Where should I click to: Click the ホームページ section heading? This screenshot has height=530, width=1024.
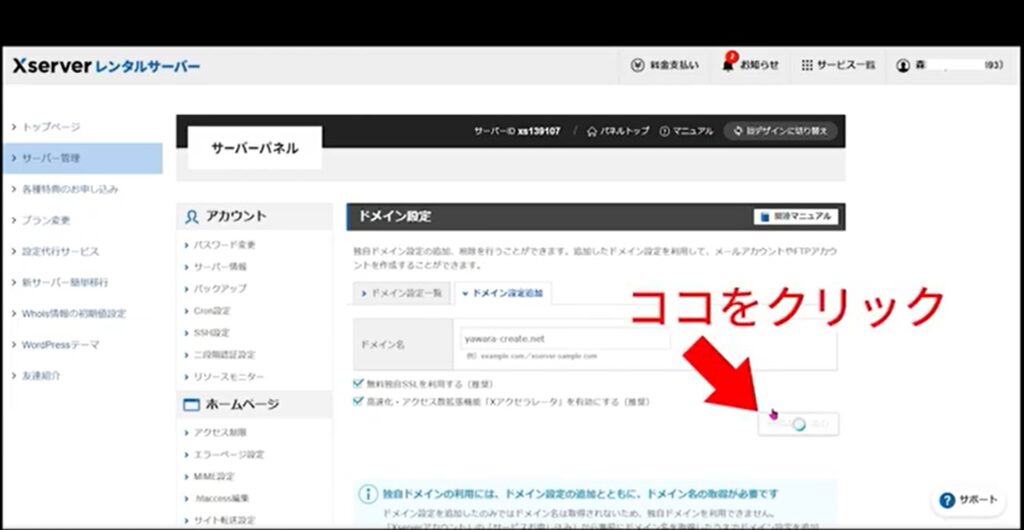click(254, 405)
